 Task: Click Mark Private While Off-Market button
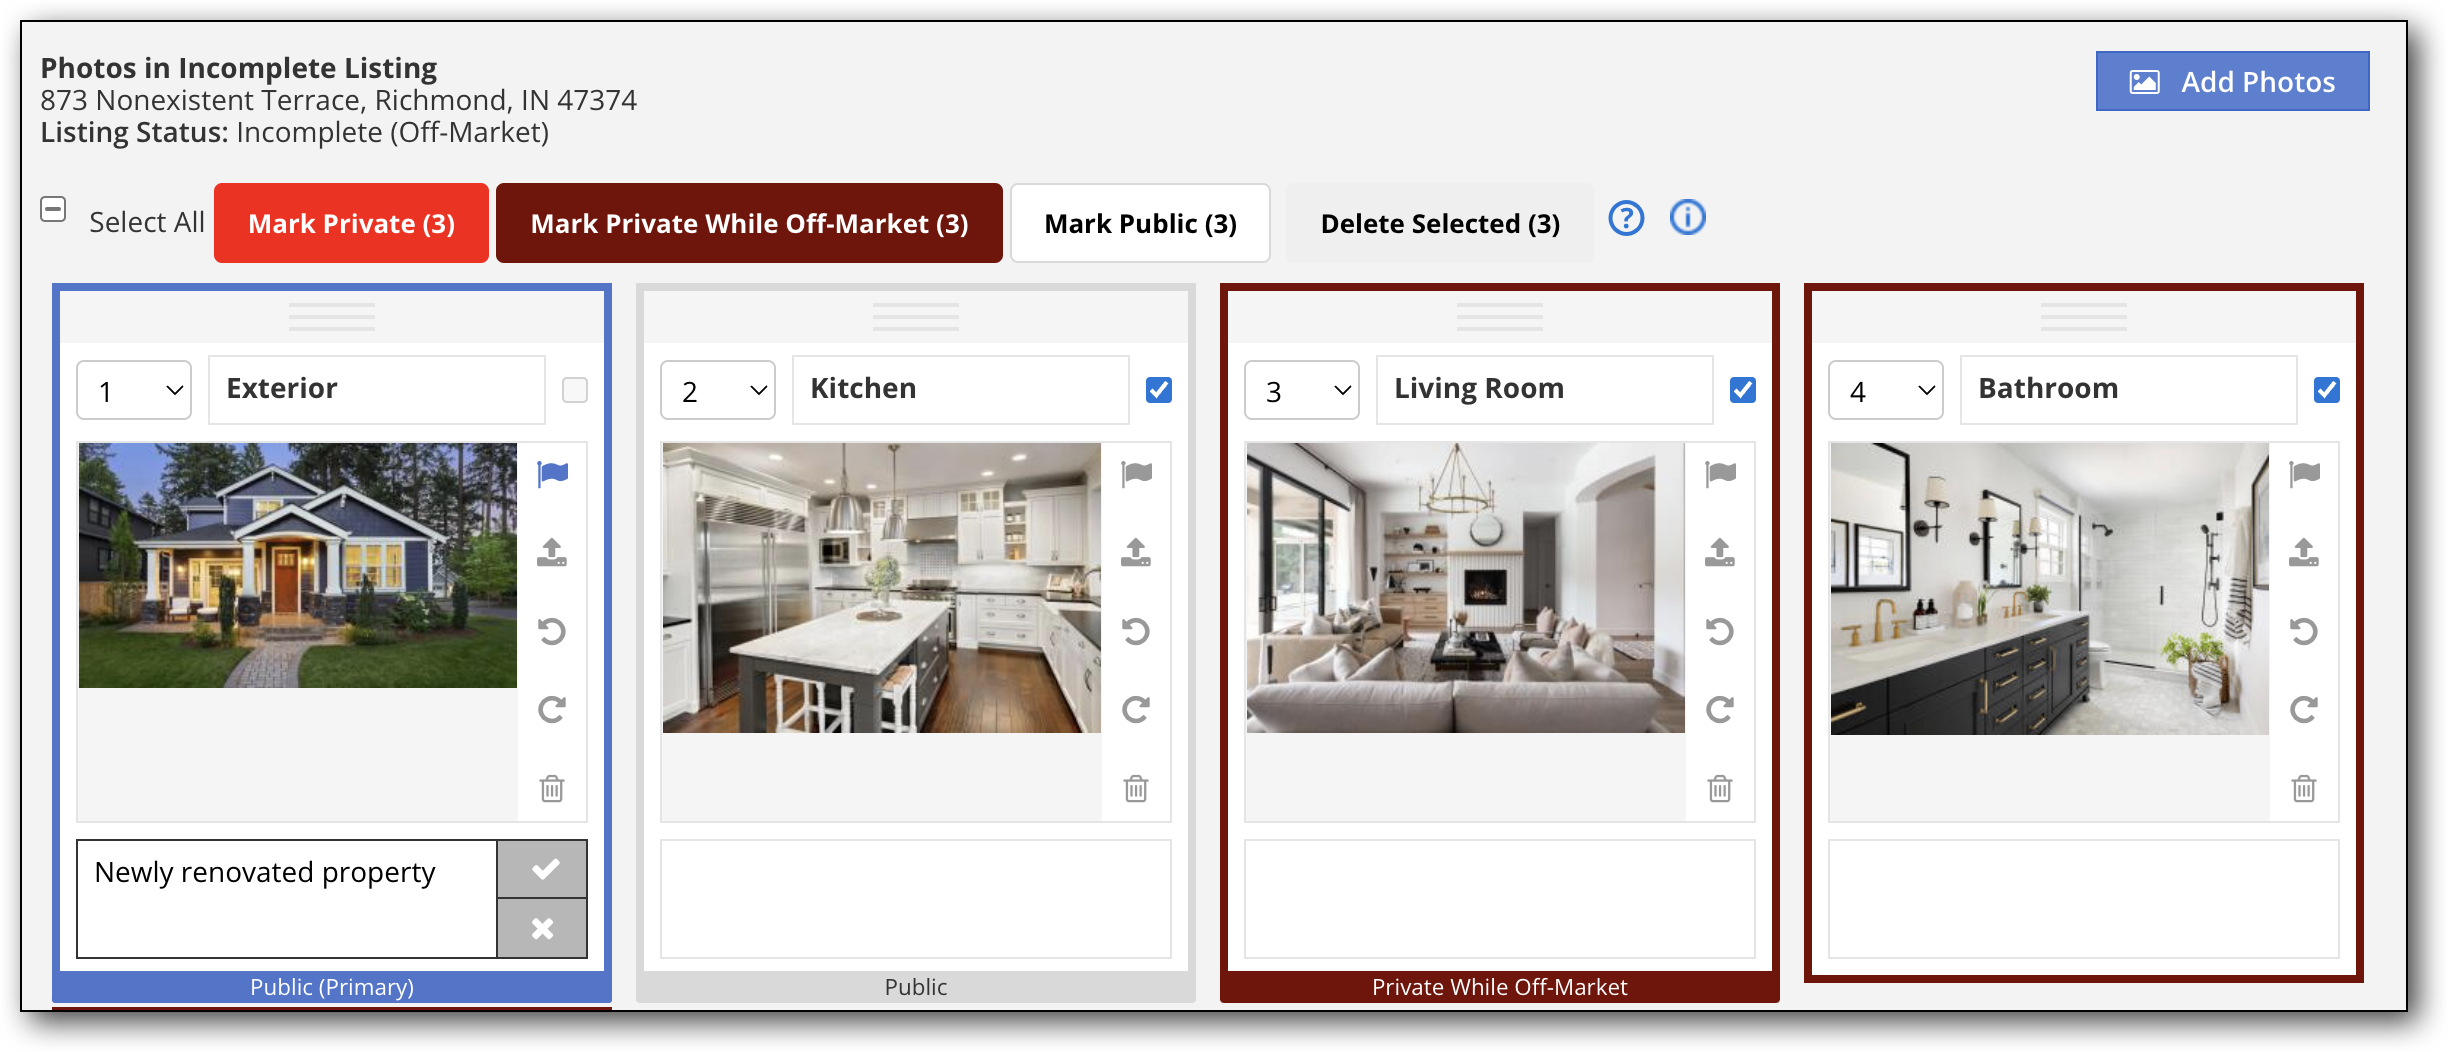749,223
